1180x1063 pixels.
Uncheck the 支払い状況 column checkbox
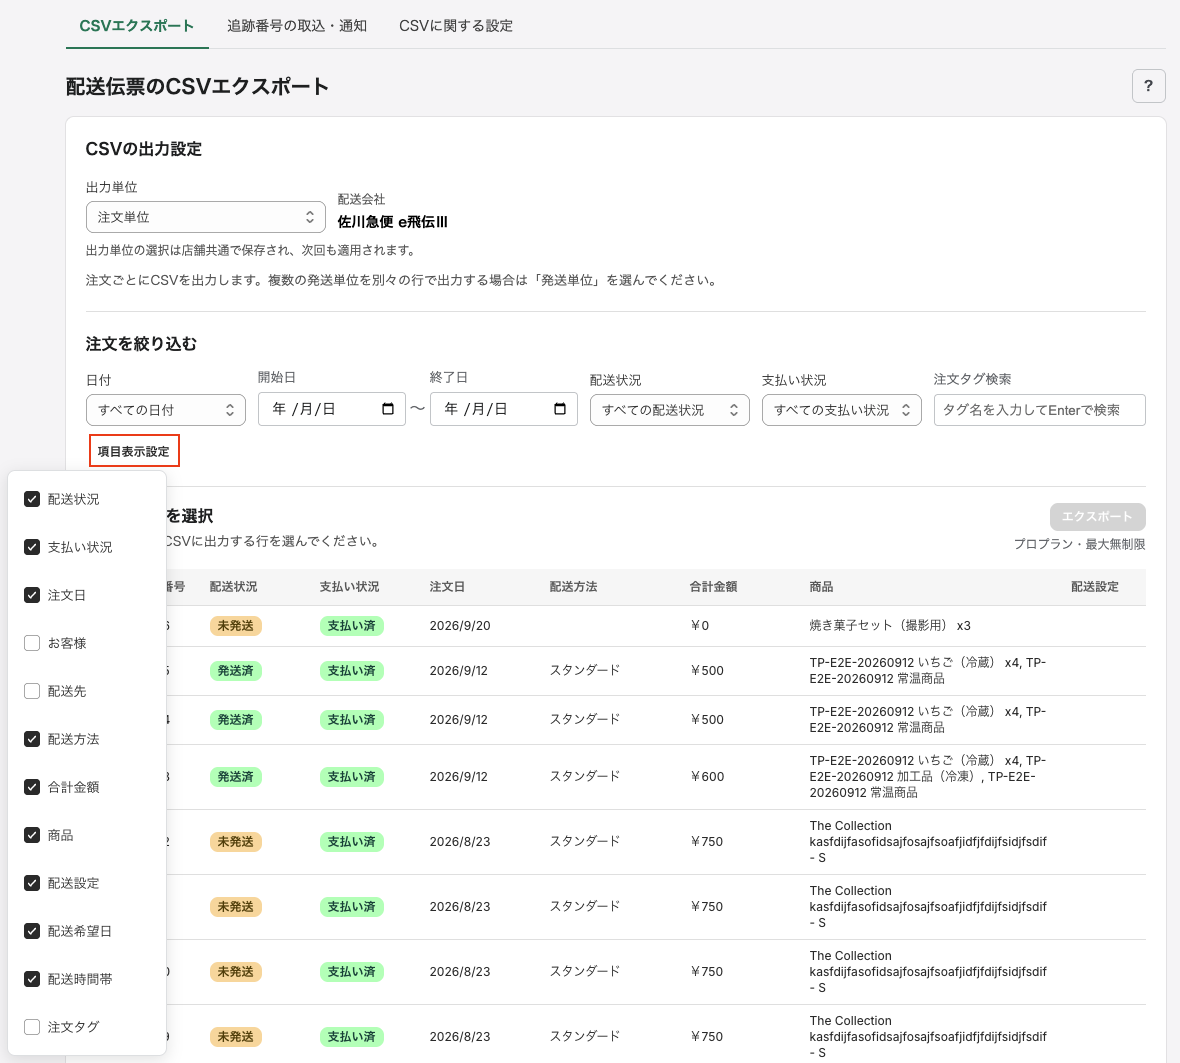pyautogui.click(x=32, y=547)
